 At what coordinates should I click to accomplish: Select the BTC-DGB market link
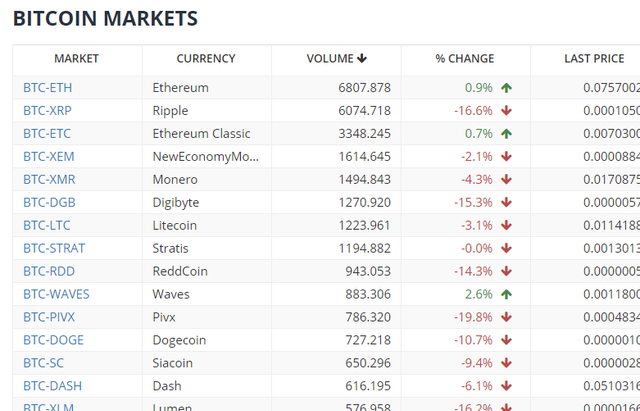pos(48,203)
